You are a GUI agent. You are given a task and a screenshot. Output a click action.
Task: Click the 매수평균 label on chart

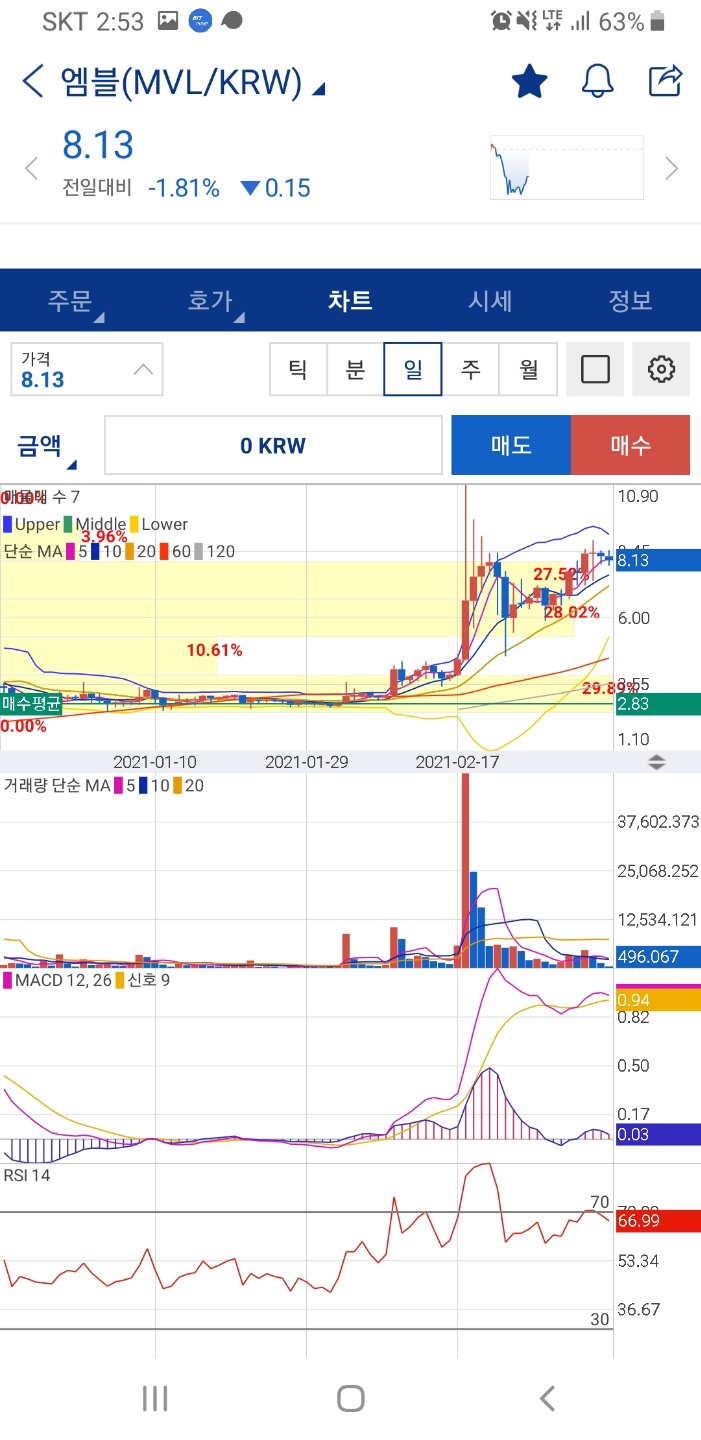(31, 704)
